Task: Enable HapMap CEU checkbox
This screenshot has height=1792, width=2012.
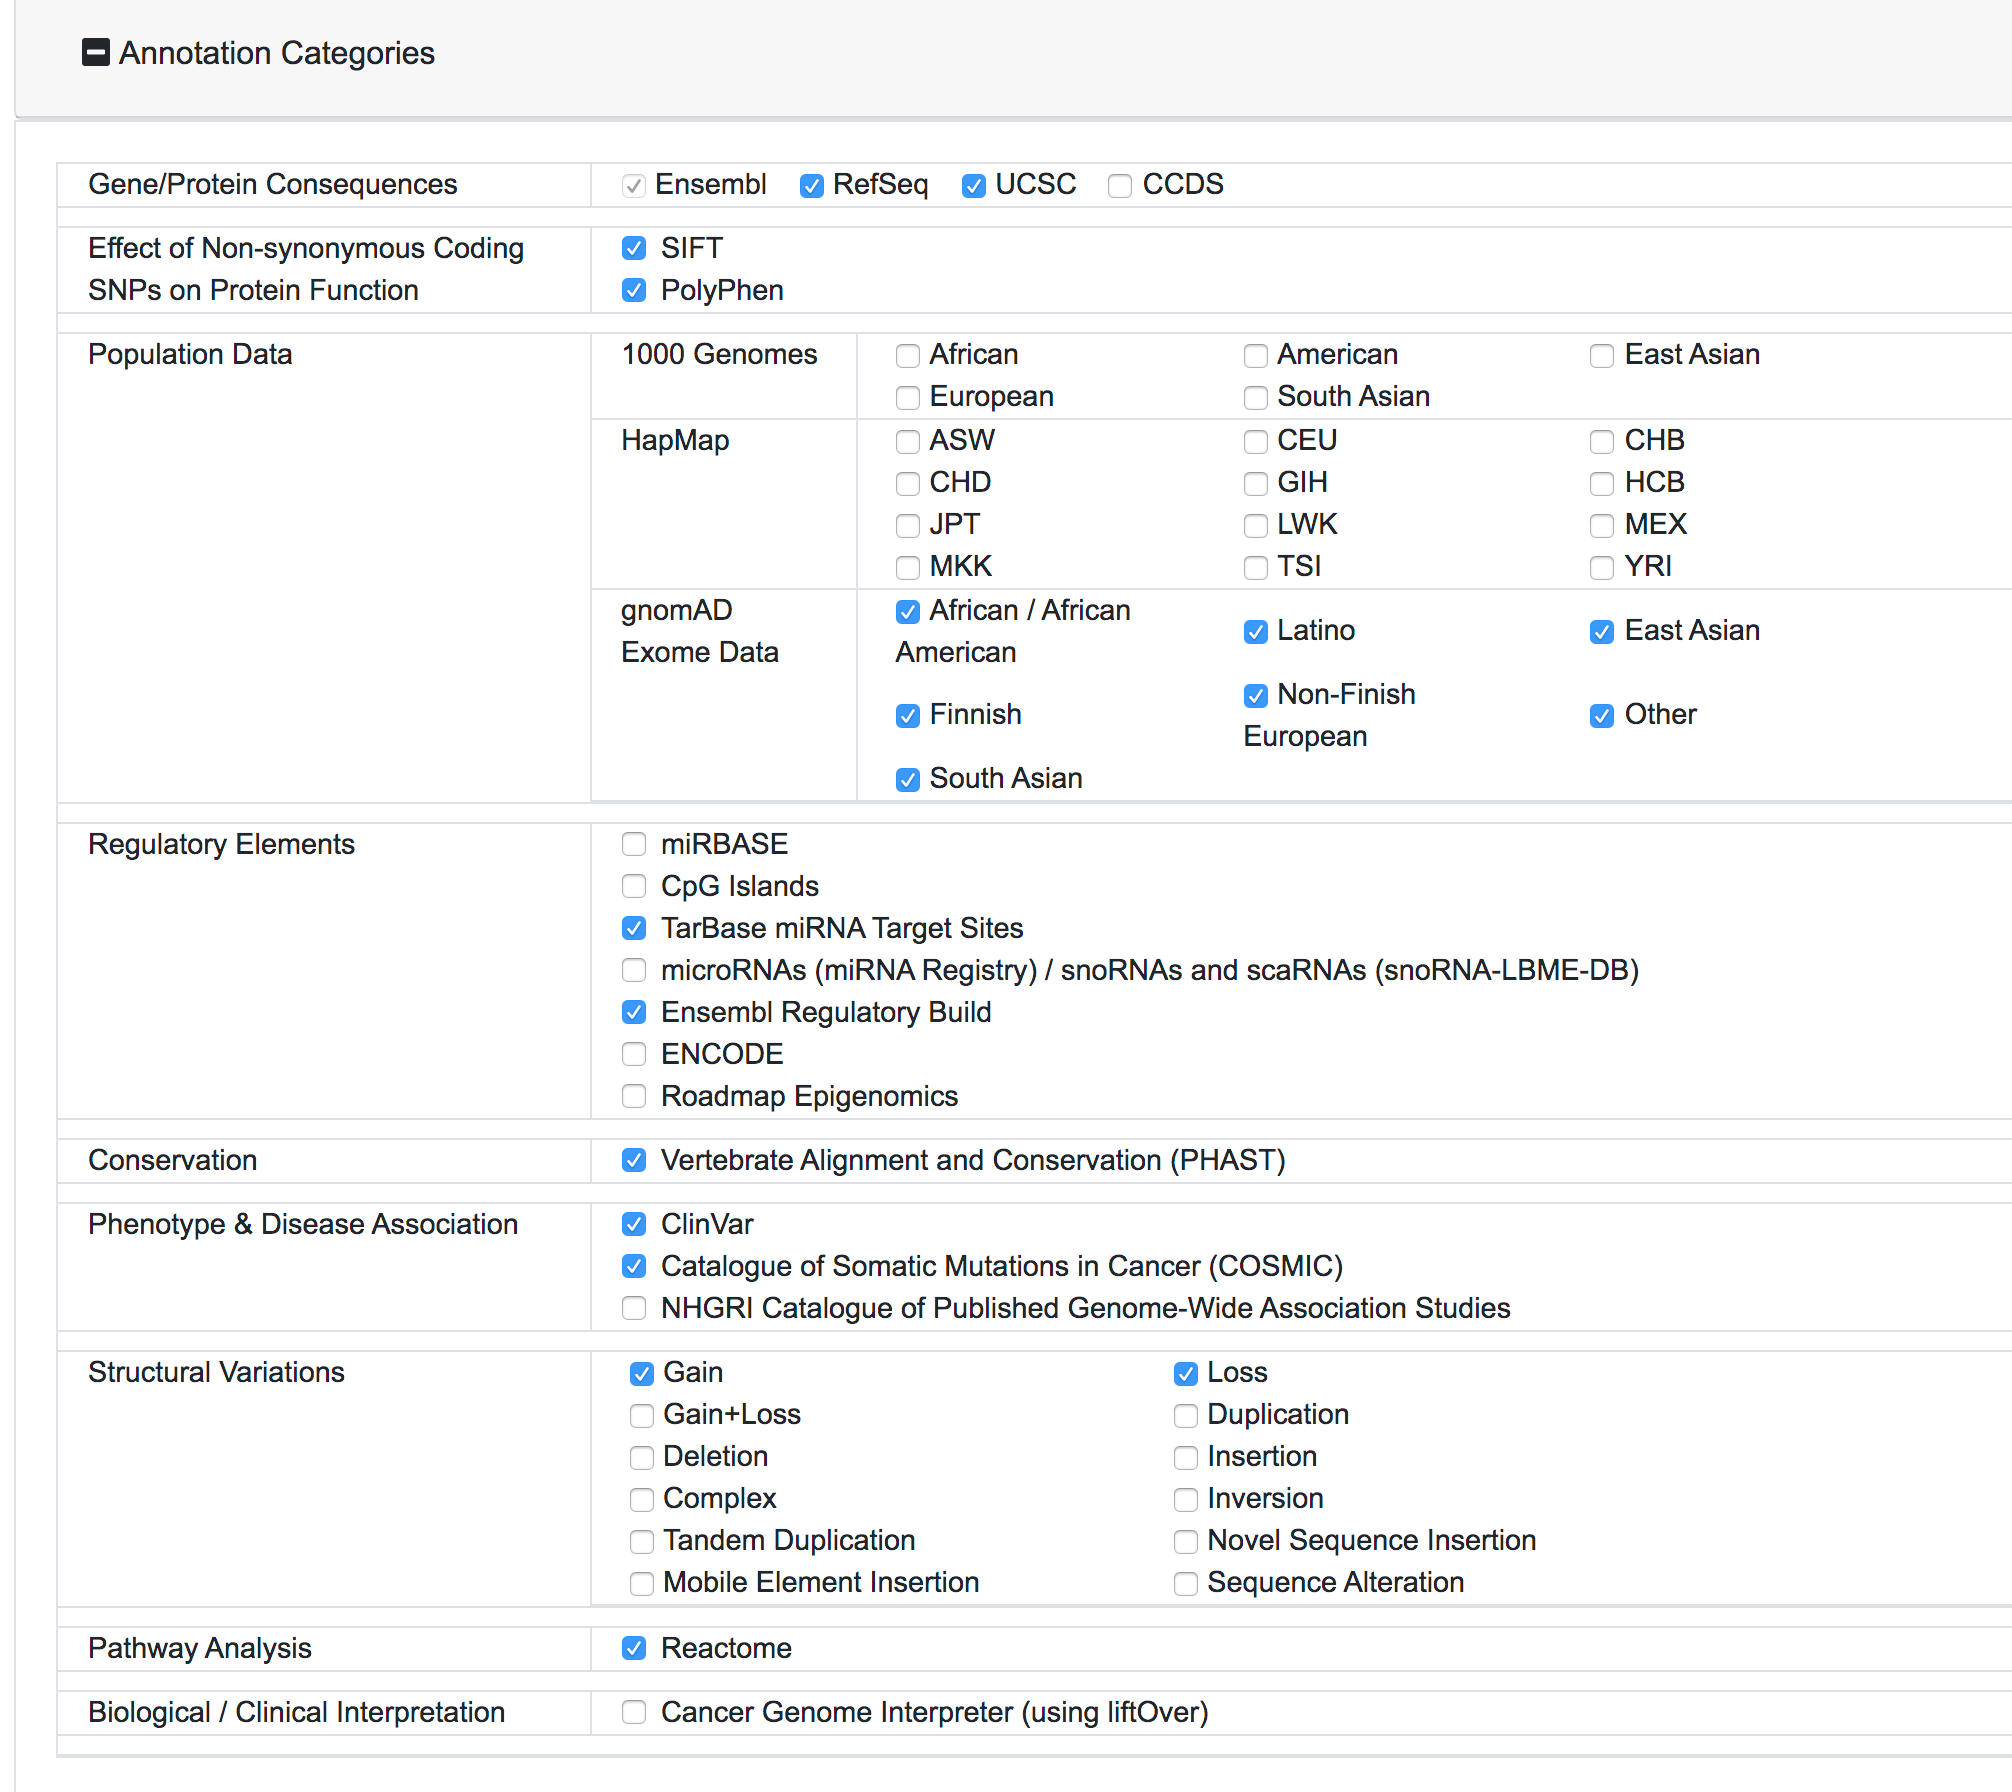Action: pos(1256,442)
